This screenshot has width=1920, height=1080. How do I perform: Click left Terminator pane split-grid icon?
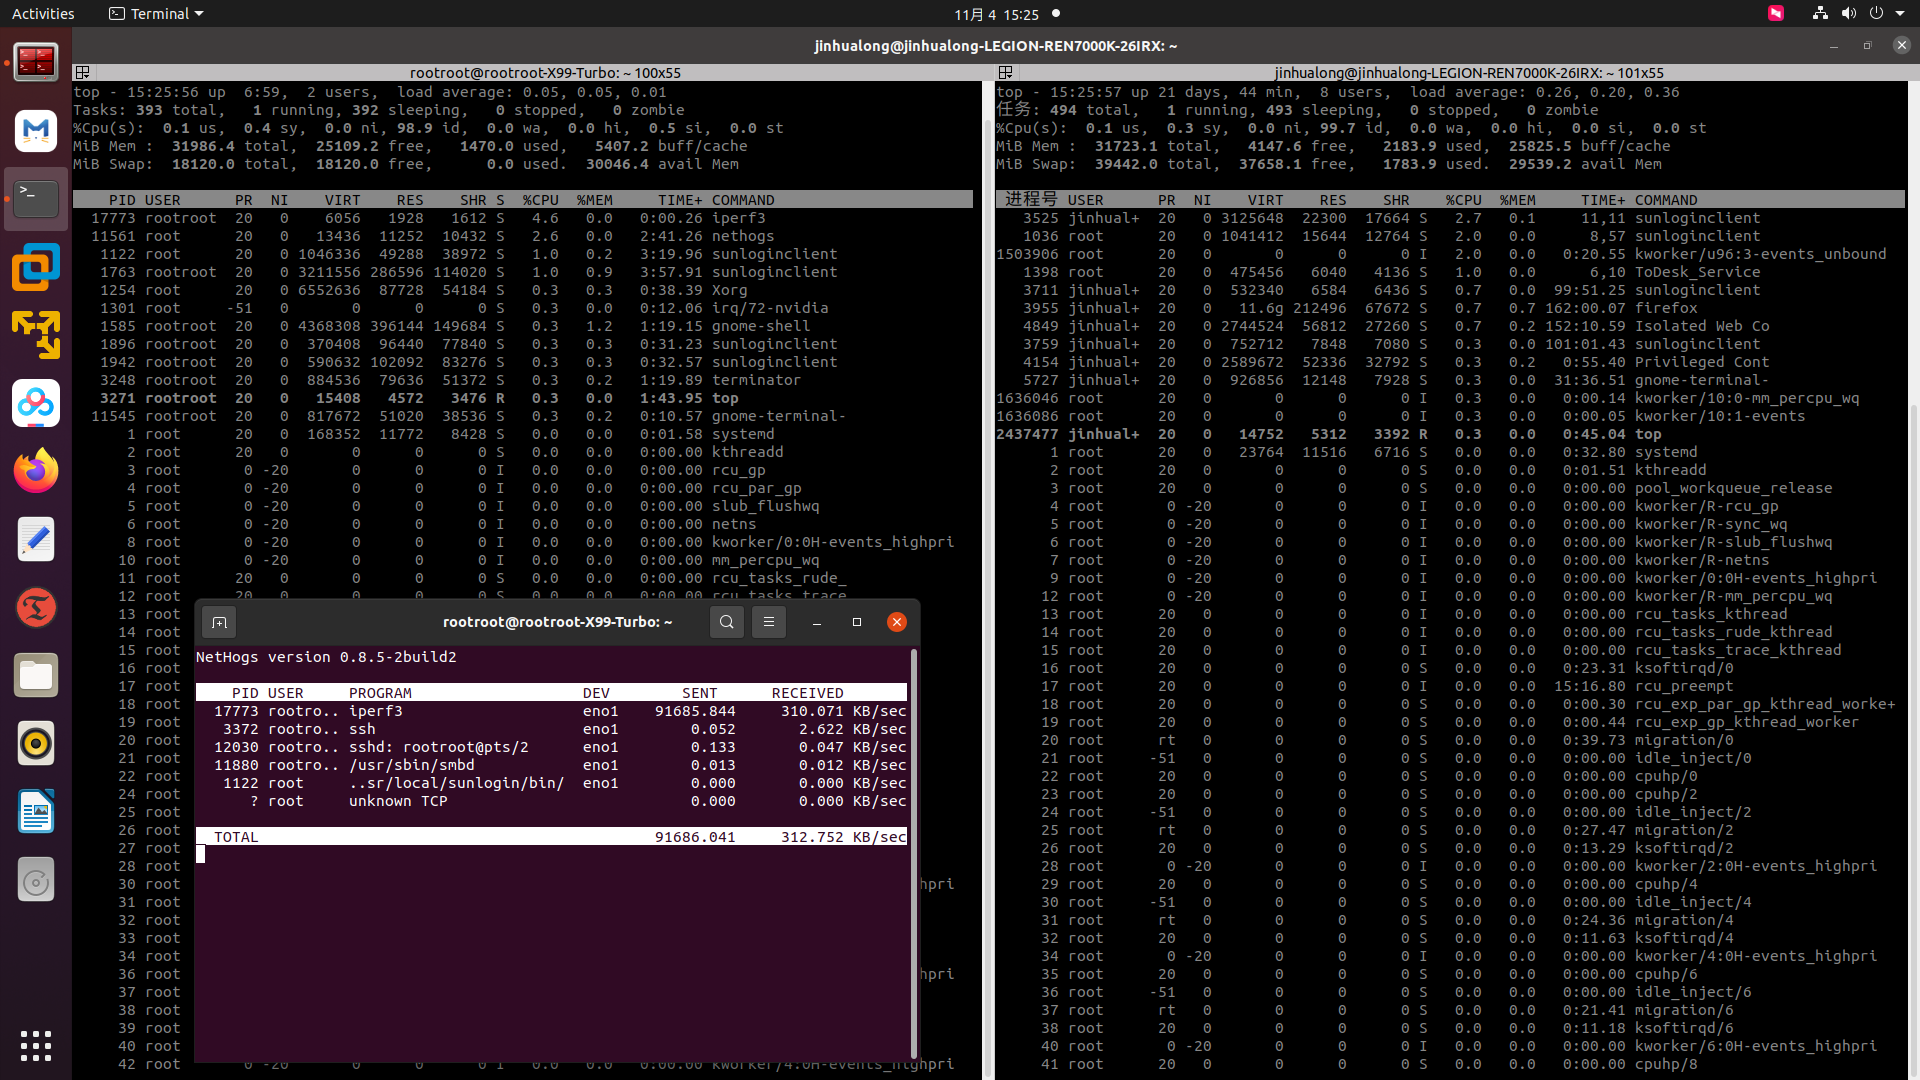(83, 73)
